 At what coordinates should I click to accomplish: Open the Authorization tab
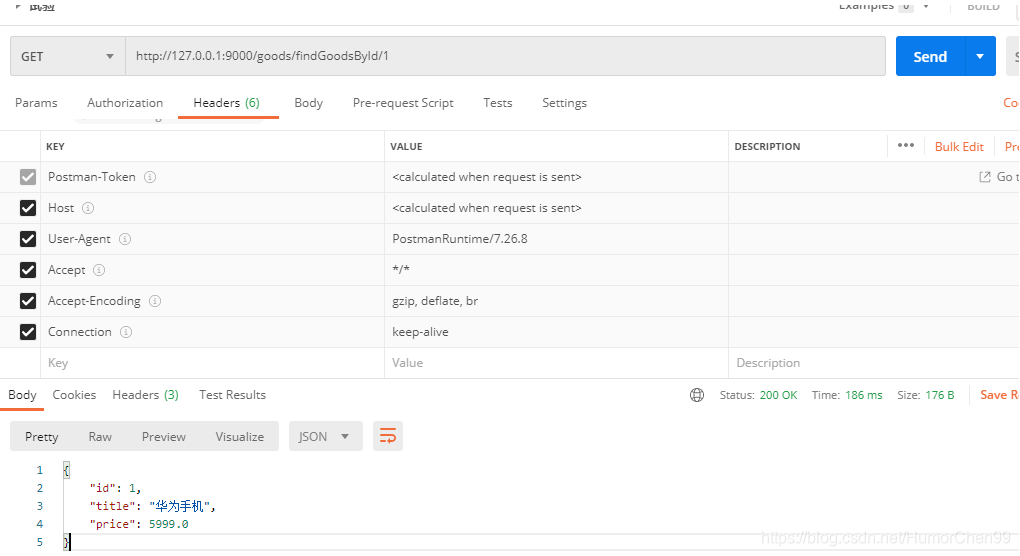point(125,103)
